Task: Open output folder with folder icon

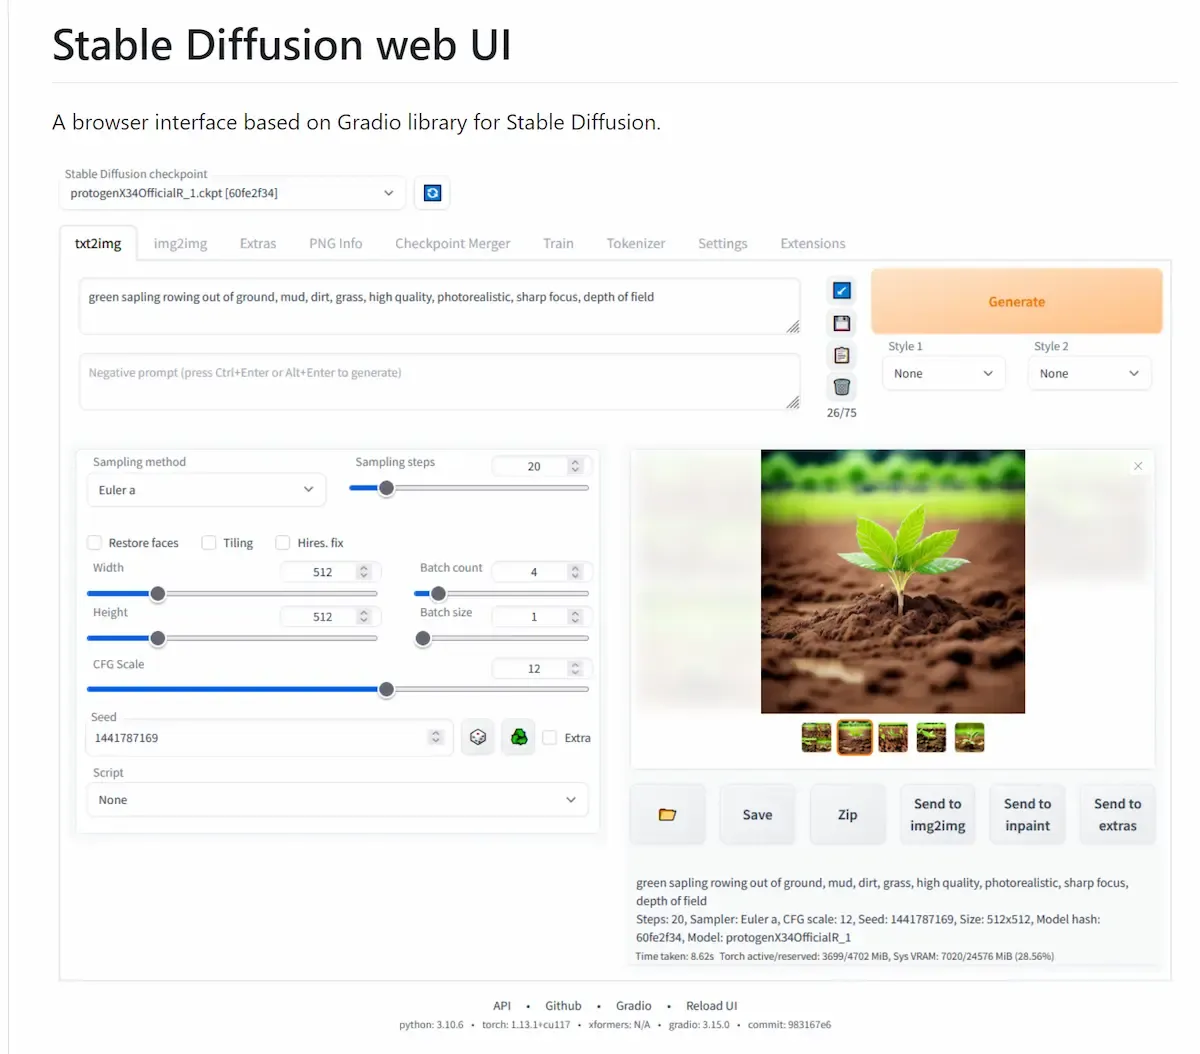Action: (x=667, y=813)
